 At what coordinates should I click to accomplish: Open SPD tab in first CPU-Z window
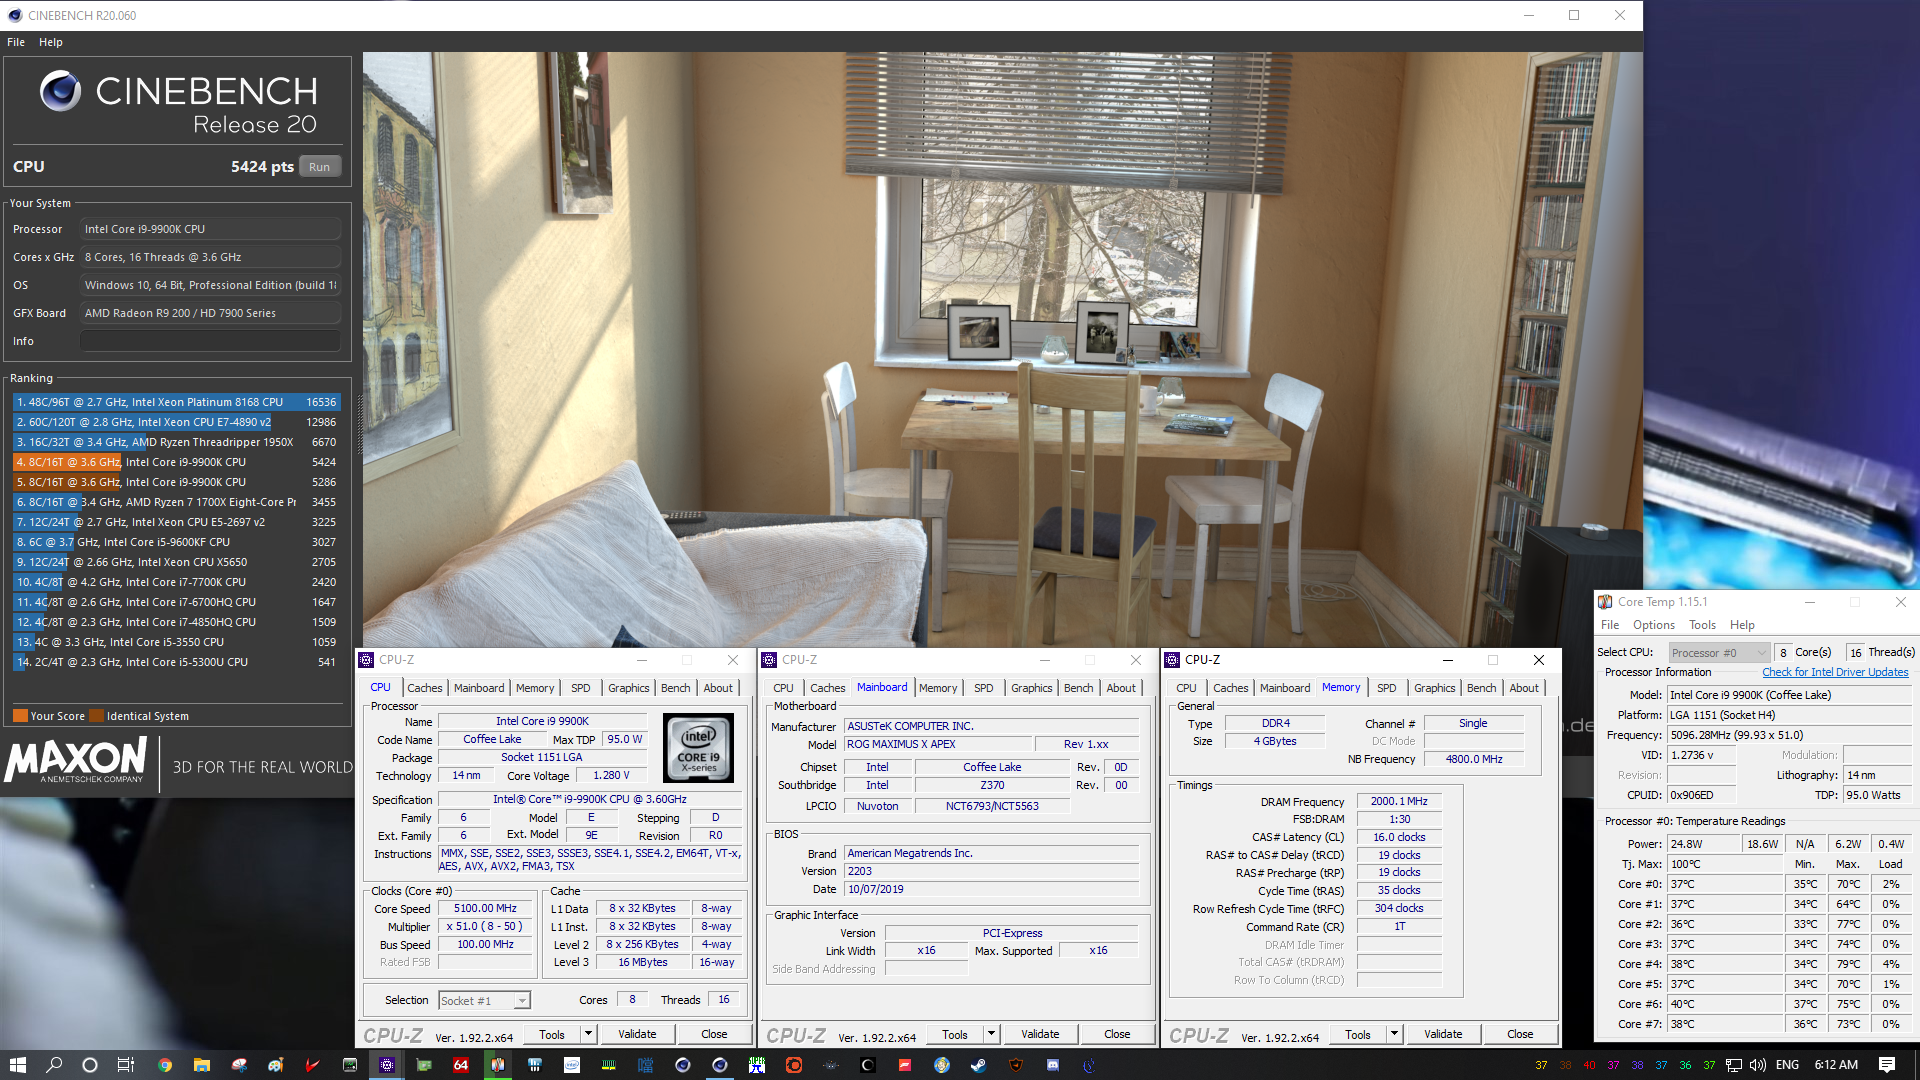[580, 688]
